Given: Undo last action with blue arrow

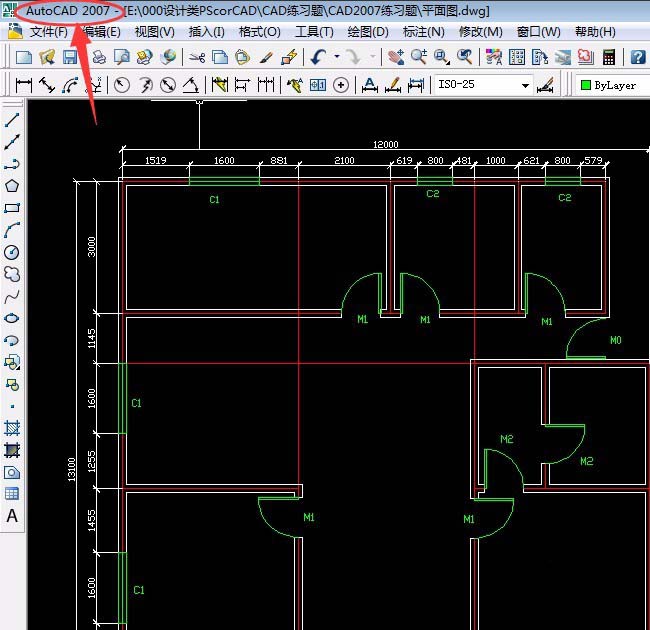Looking at the screenshot, I should (318, 57).
